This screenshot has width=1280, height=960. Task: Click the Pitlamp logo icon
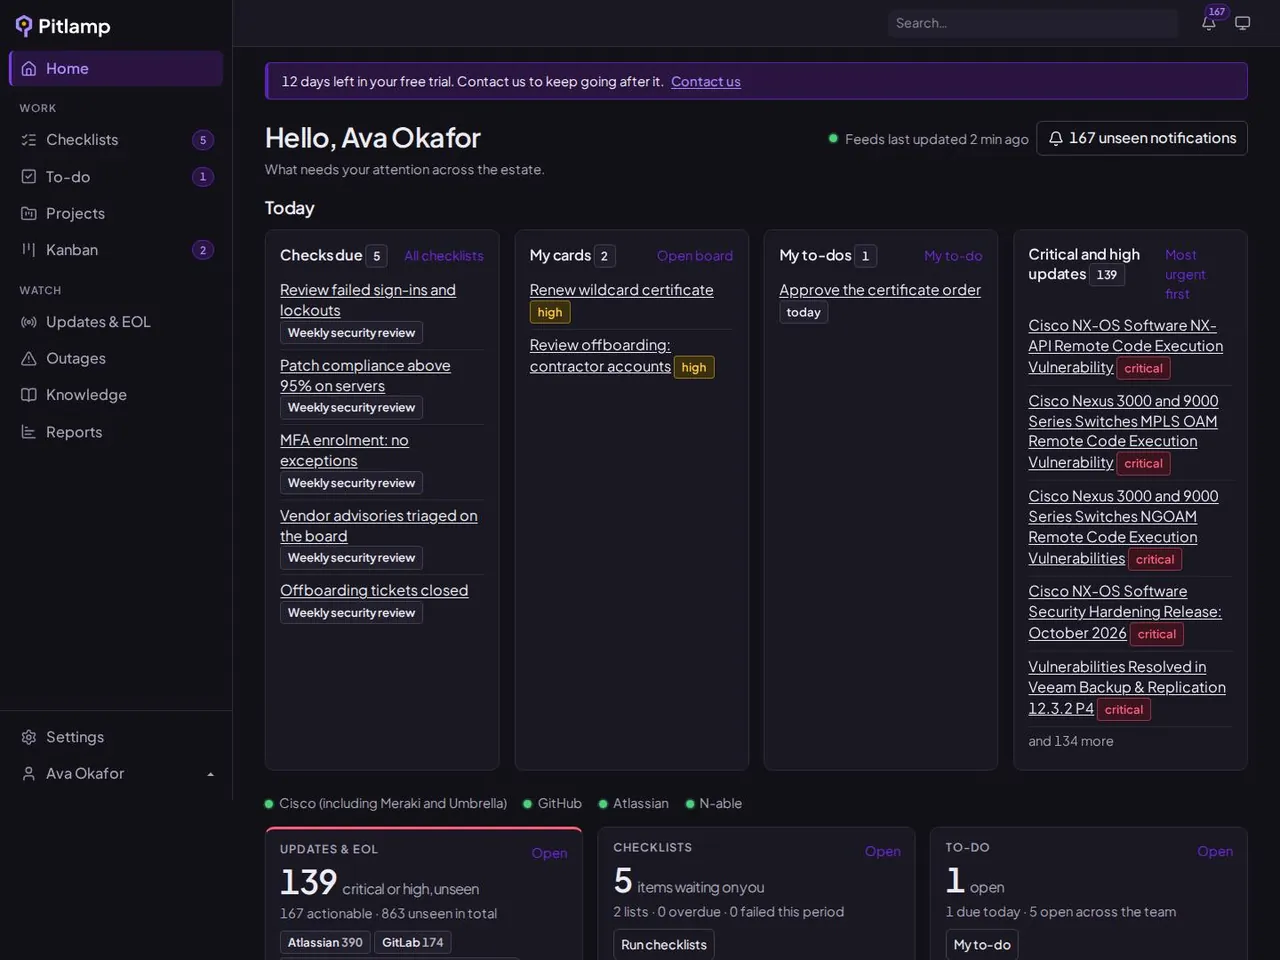[x=24, y=26]
